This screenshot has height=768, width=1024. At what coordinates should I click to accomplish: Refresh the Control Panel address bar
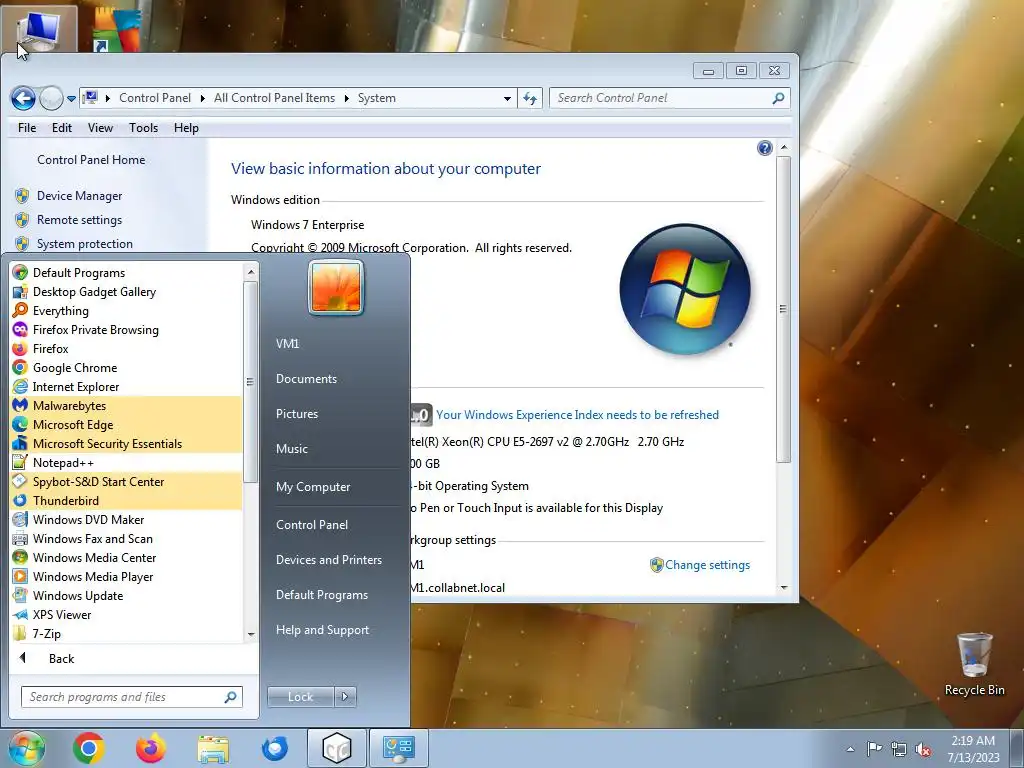tap(530, 98)
